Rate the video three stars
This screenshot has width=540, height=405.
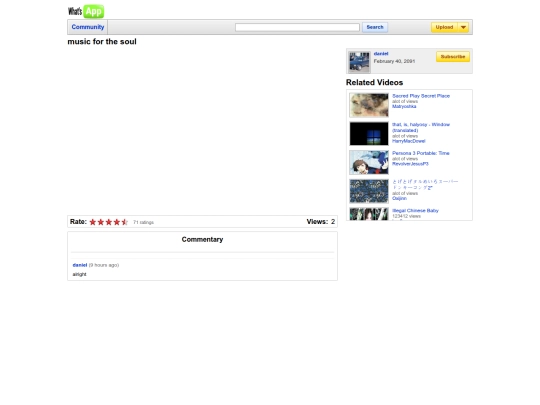point(108,222)
